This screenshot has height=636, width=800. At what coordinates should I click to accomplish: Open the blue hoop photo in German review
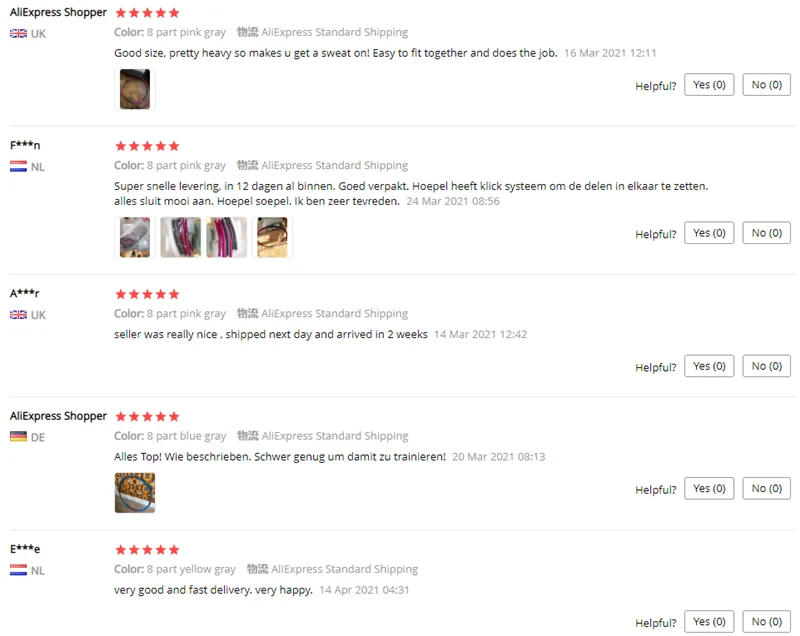[135, 493]
